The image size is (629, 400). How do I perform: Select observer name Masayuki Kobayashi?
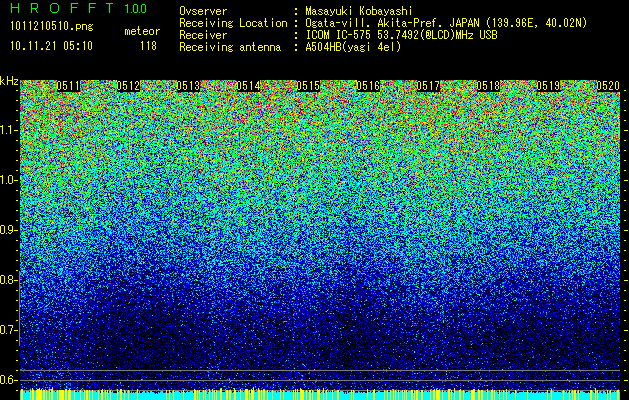[x=359, y=11]
